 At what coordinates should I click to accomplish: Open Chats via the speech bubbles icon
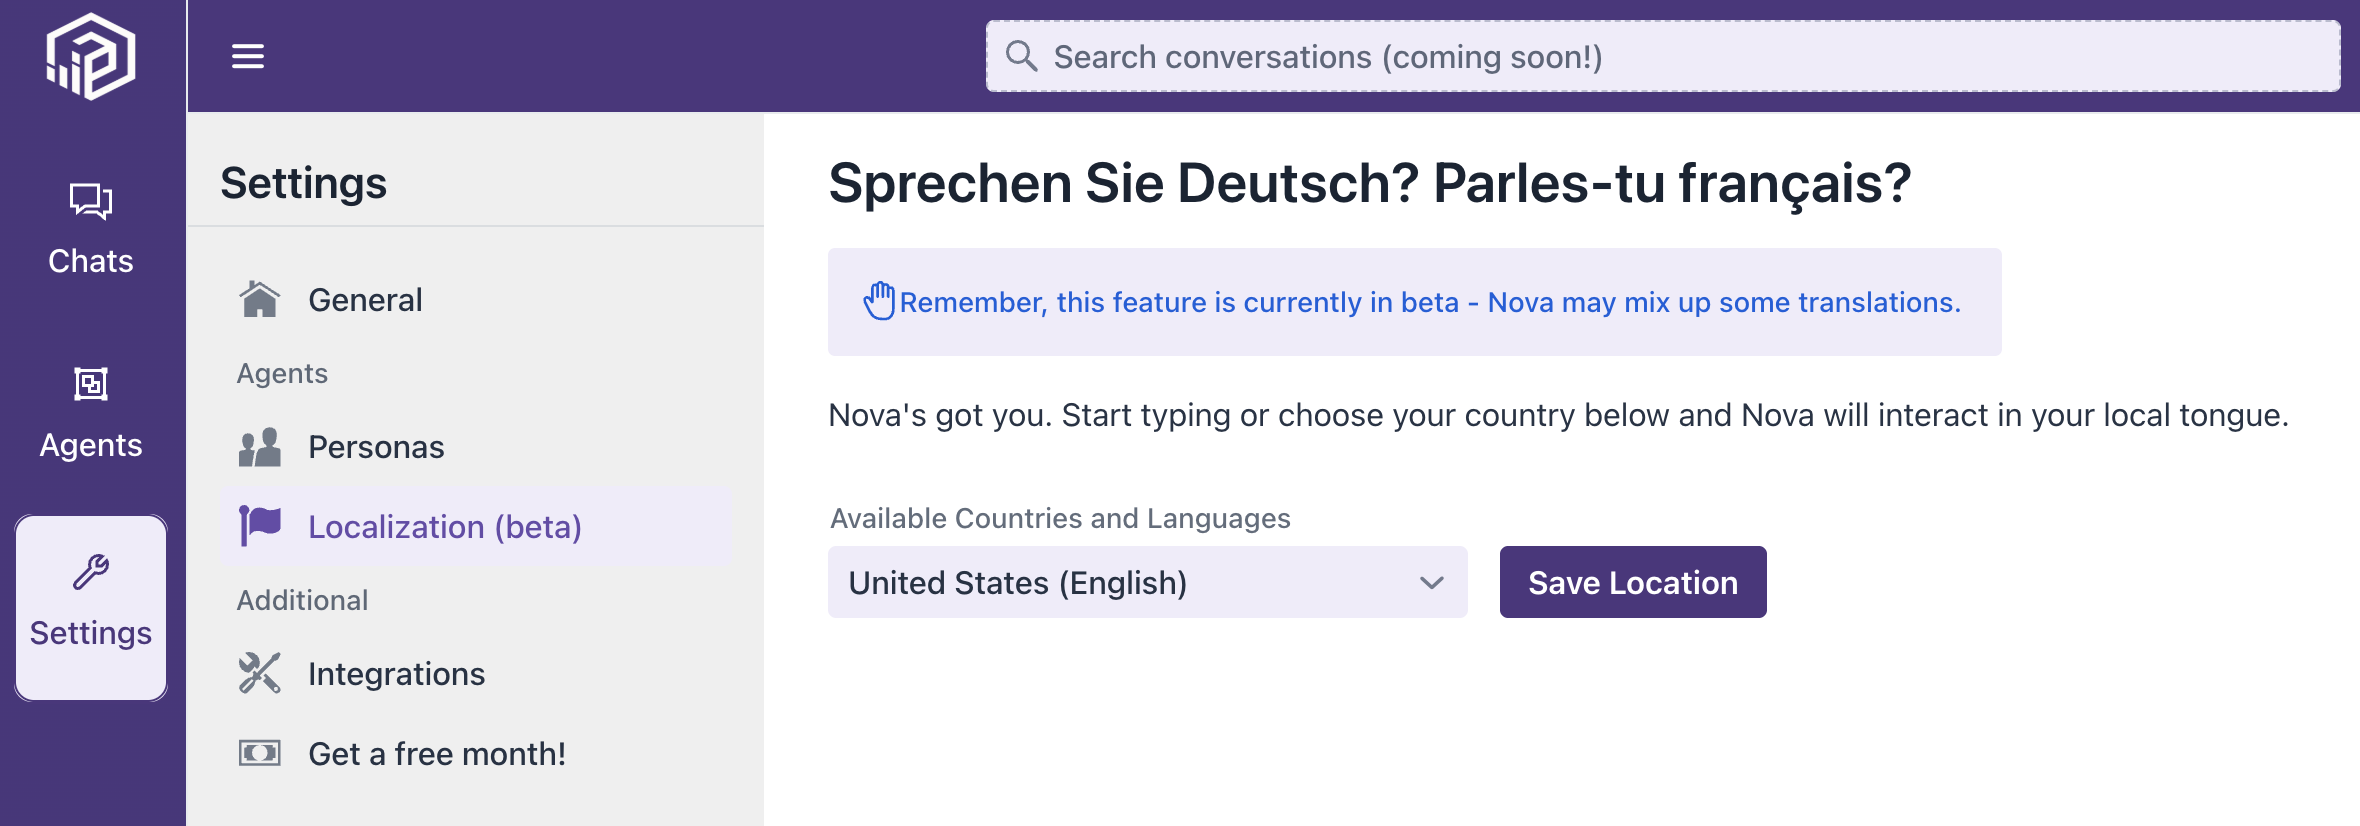pos(91,201)
